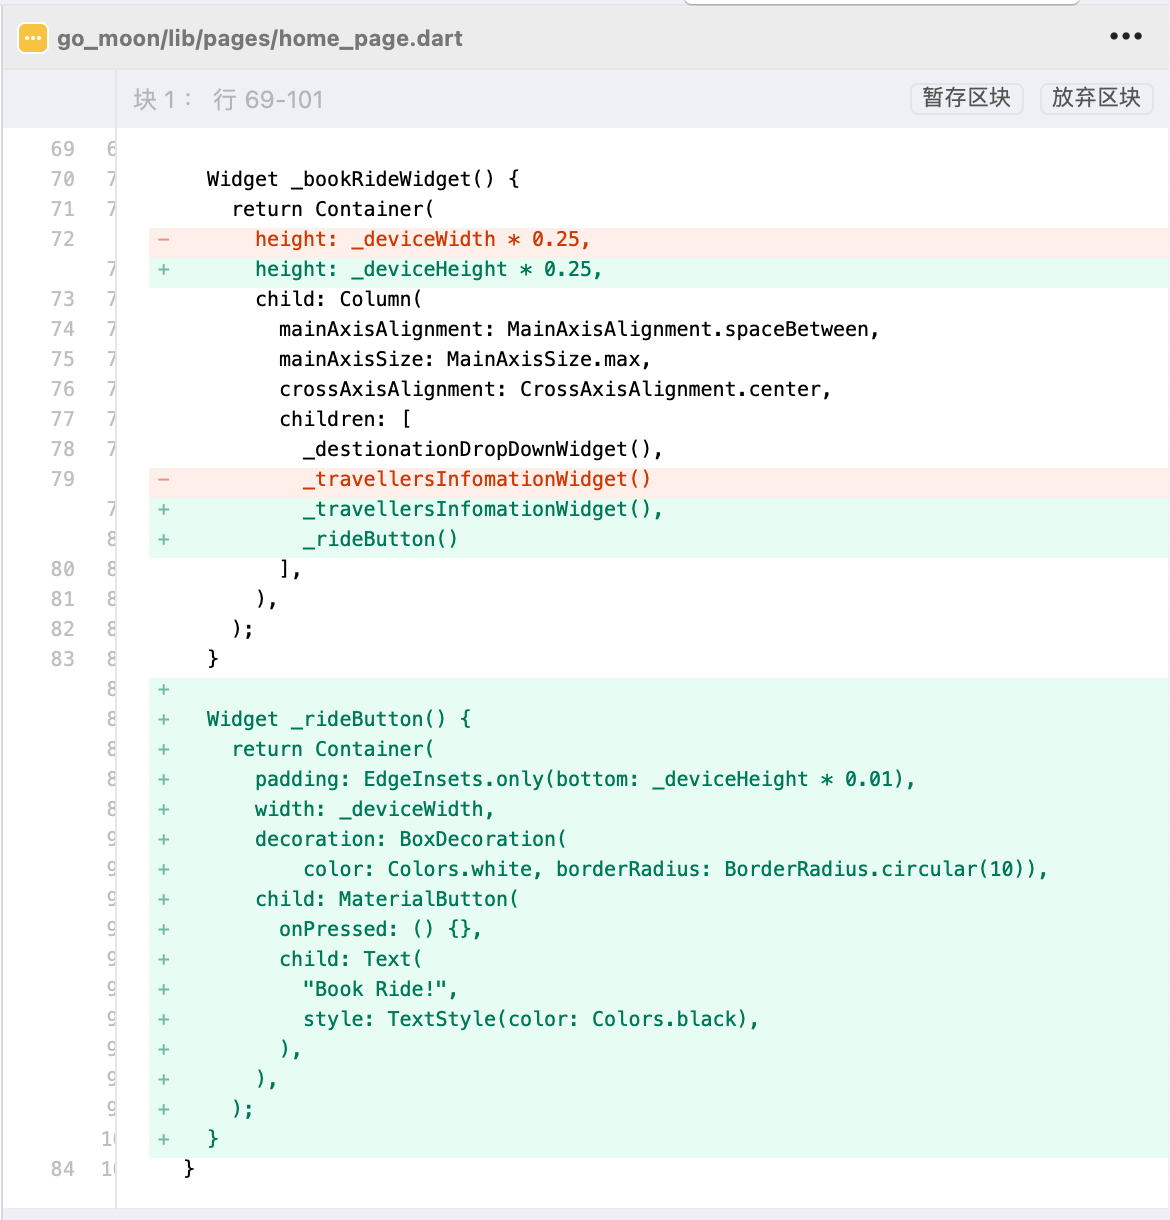Screen dimensions: 1170x1220
Task: Click plus marker beside added _rideButton() call
Action: click(x=163, y=539)
